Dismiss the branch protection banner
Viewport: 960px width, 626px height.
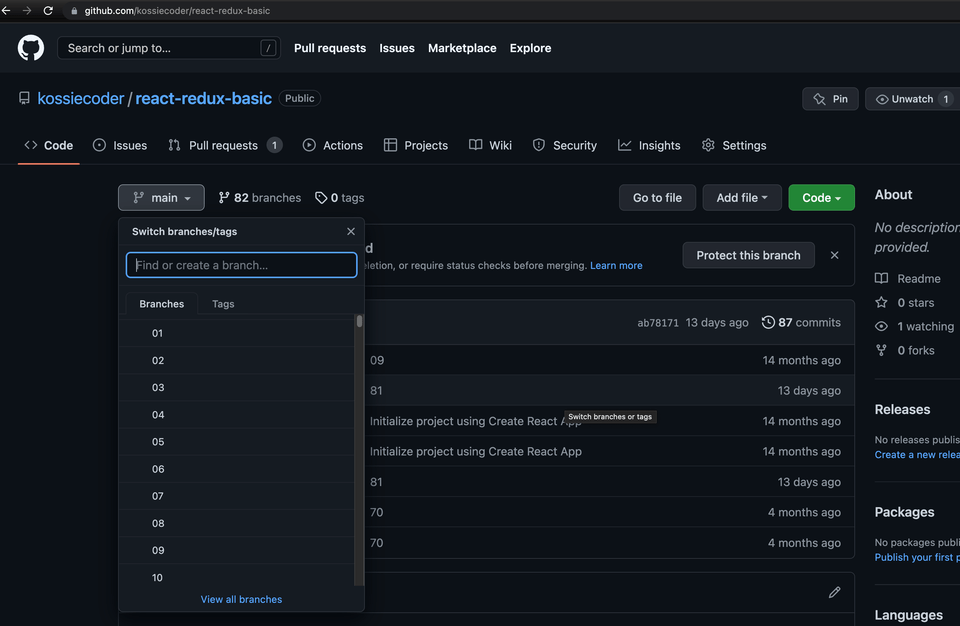pyautogui.click(x=835, y=255)
